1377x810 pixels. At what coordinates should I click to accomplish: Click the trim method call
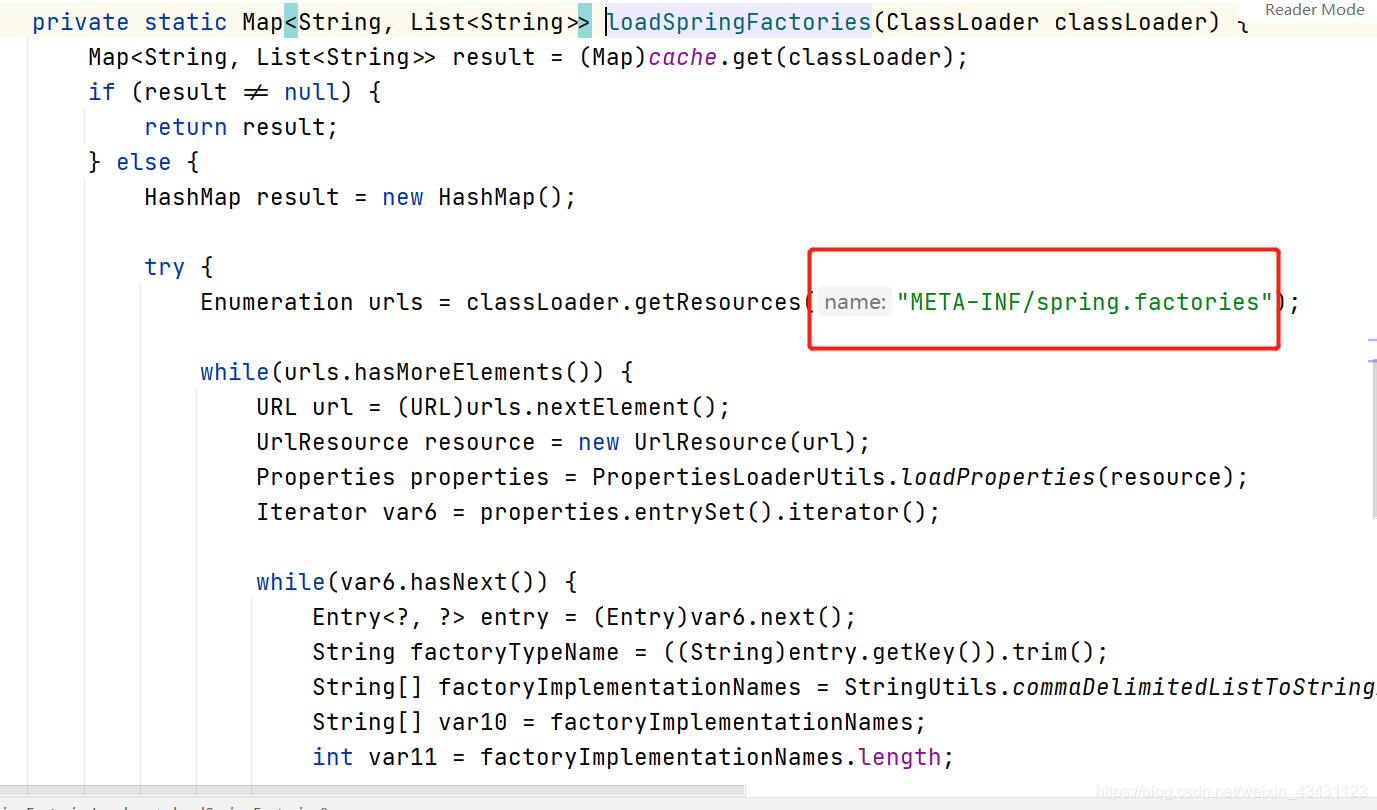pyautogui.click(x=1040, y=652)
